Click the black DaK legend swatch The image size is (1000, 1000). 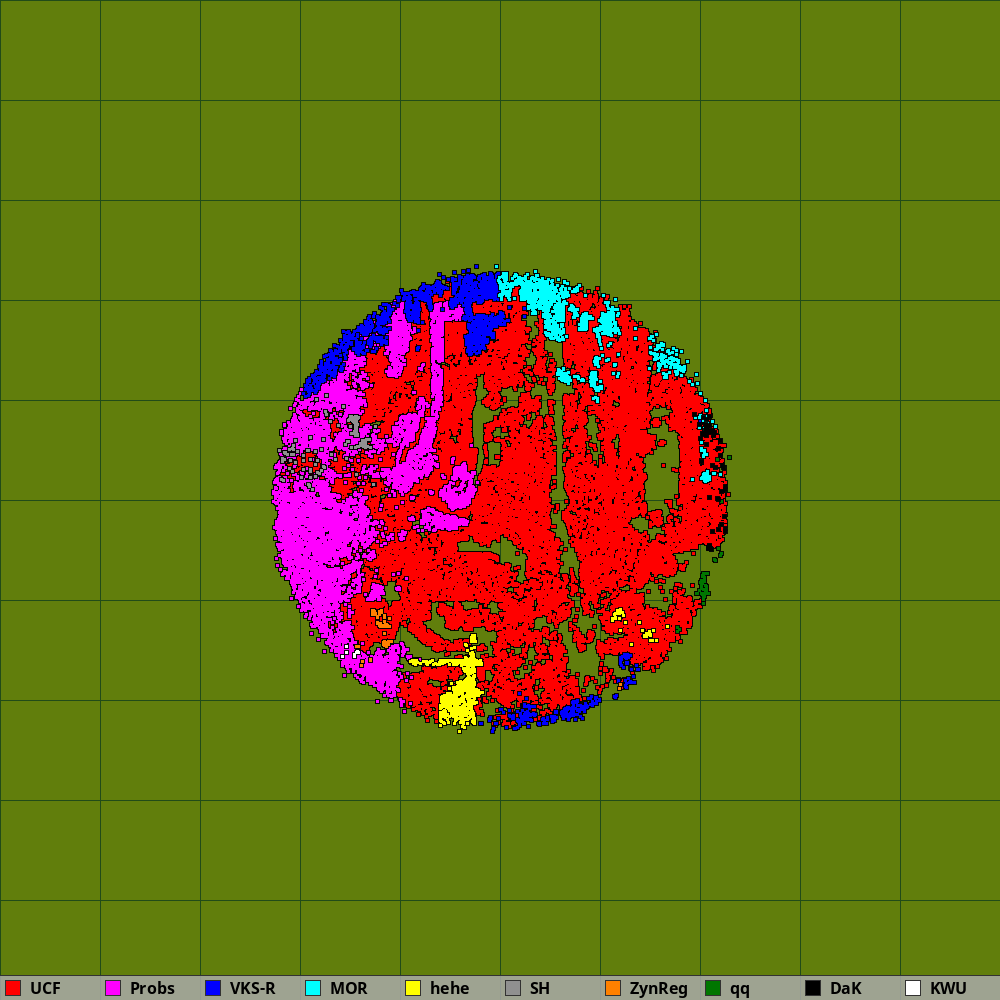click(813, 988)
